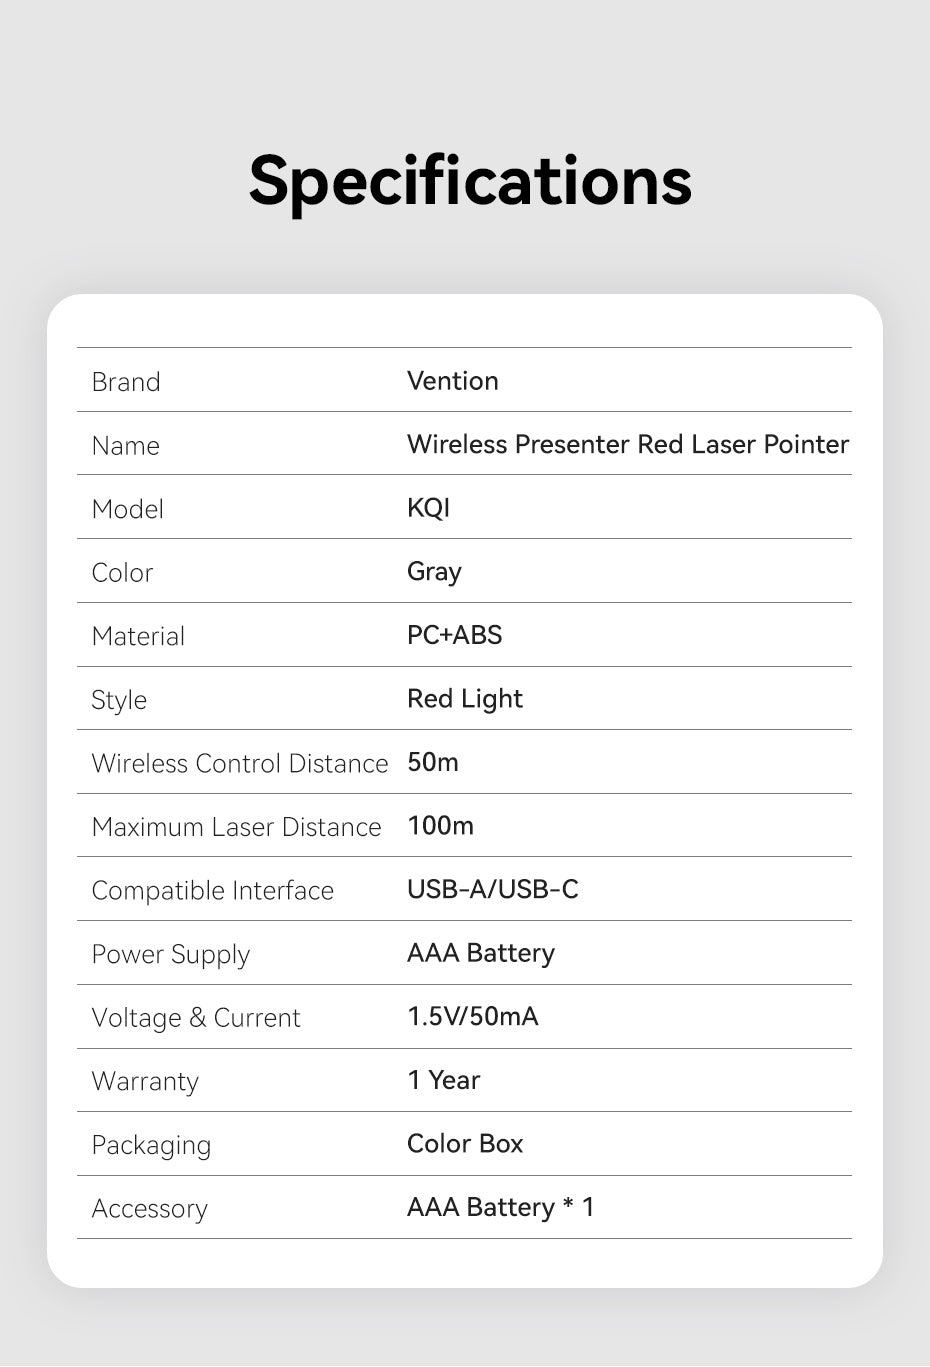Select the AAA Battery * 1 accessory value

[501, 1208]
